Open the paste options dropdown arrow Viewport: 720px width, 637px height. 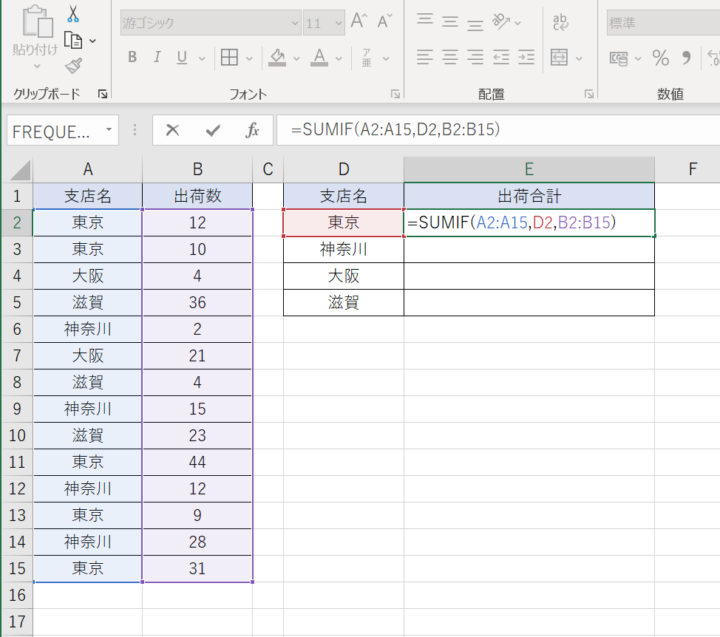point(37,66)
